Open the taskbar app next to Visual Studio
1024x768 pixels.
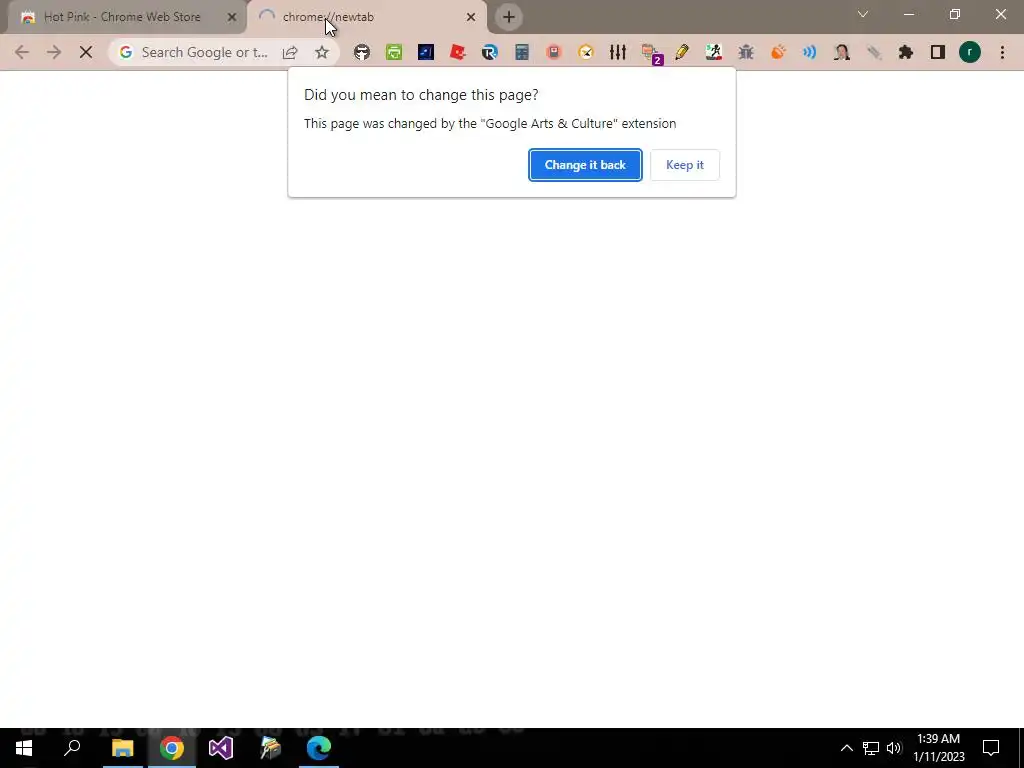[x=270, y=748]
